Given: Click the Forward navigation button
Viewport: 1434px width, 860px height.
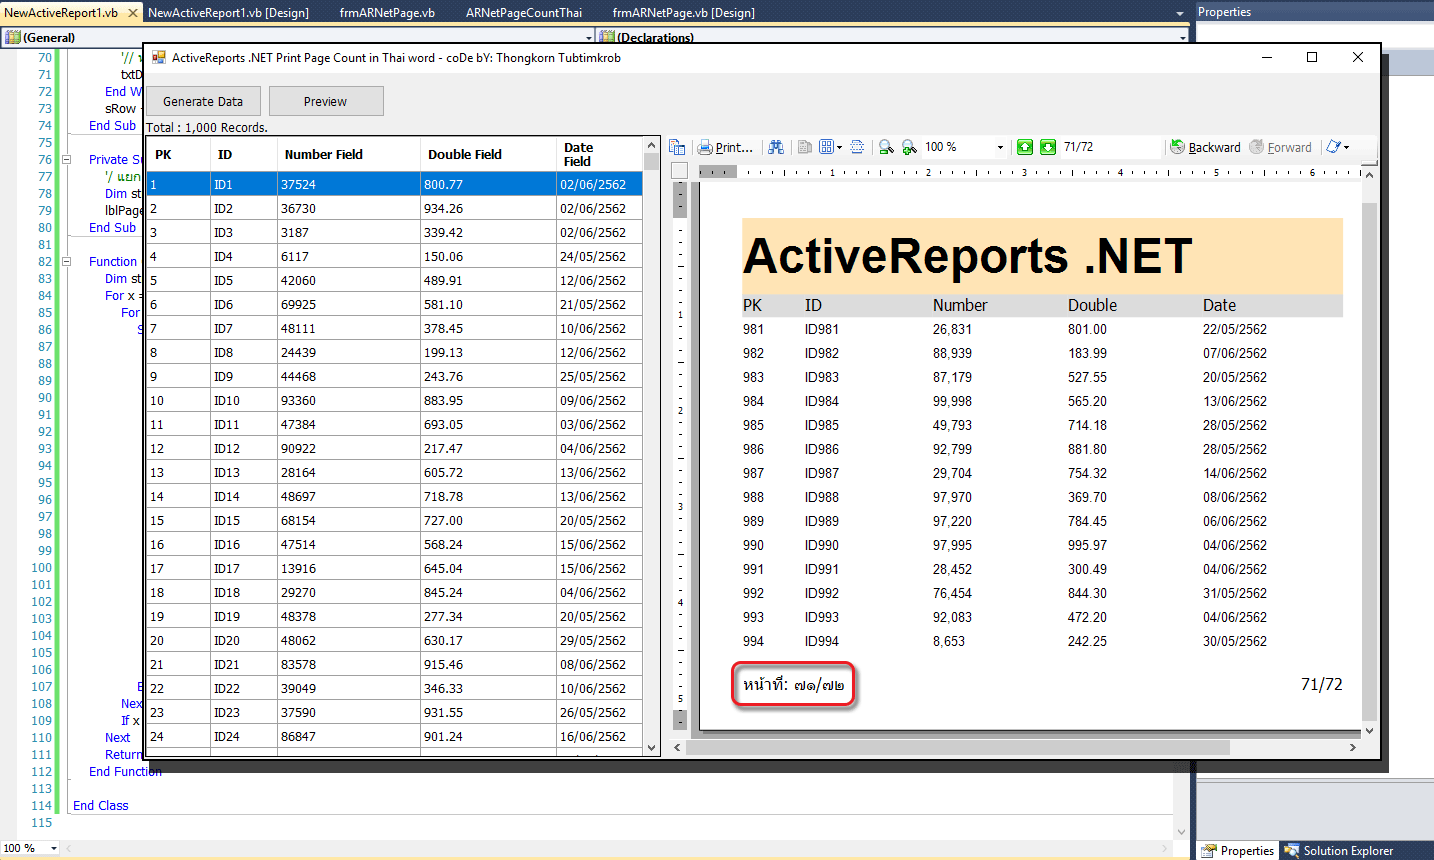Looking at the screenshot, I should tap(1281, 147).
